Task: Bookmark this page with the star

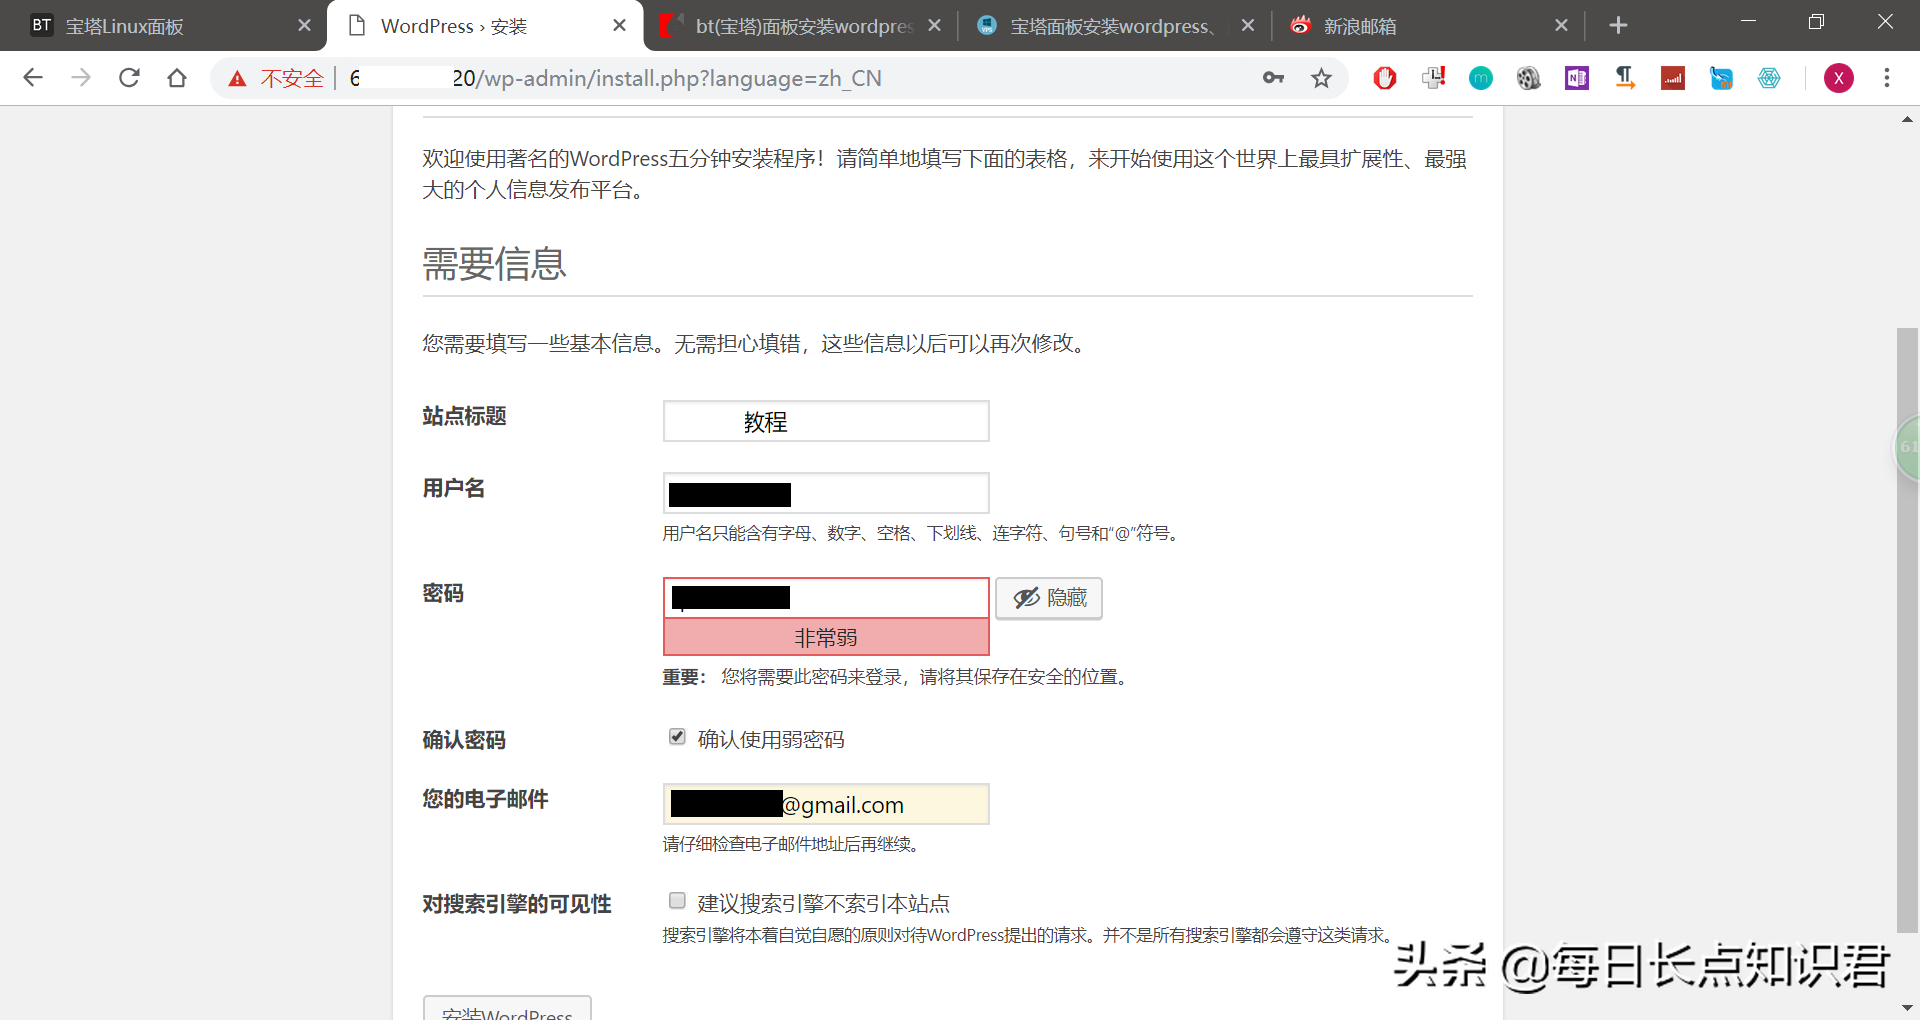Action: 1321,78
